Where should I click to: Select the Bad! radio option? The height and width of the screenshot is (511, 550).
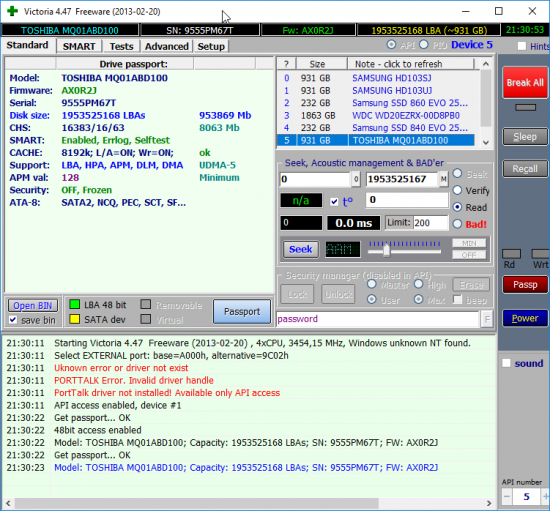click(x=457, y=224)
